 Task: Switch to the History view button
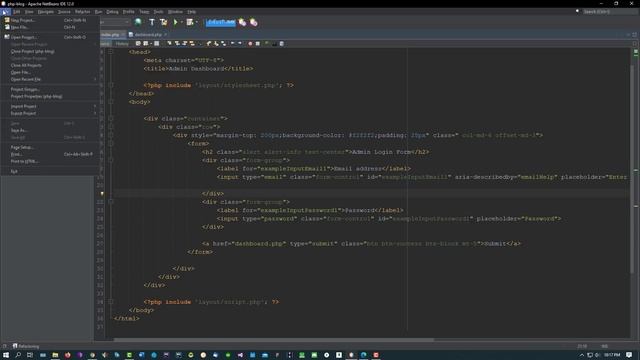pyautogui.click(x=122, y=43)
